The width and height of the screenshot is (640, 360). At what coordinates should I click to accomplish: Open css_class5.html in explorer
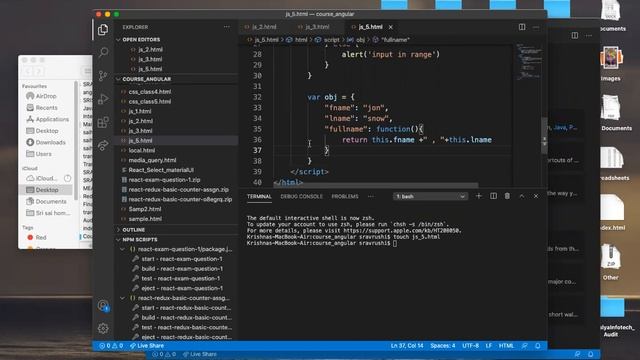click(x=150, y=101)
